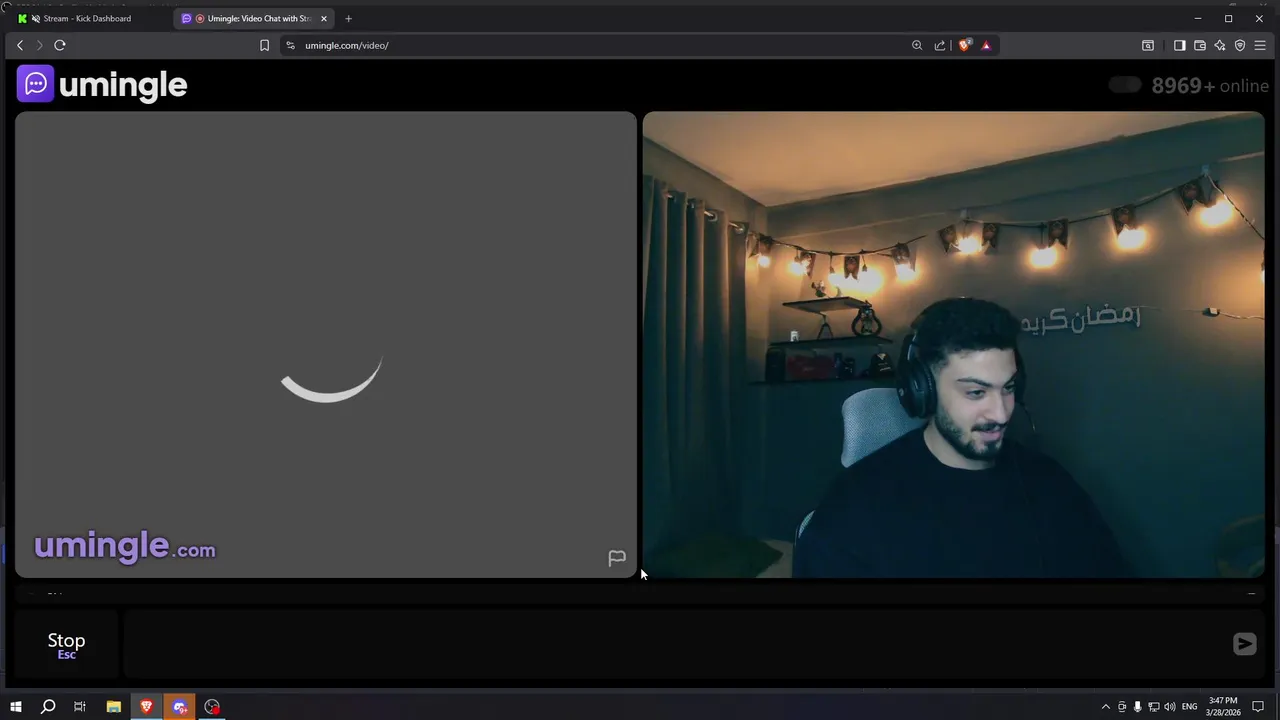Switch to Stream - Kick Dashboard tab
This screenshot has height=720, width=1280.
point(87,18)
